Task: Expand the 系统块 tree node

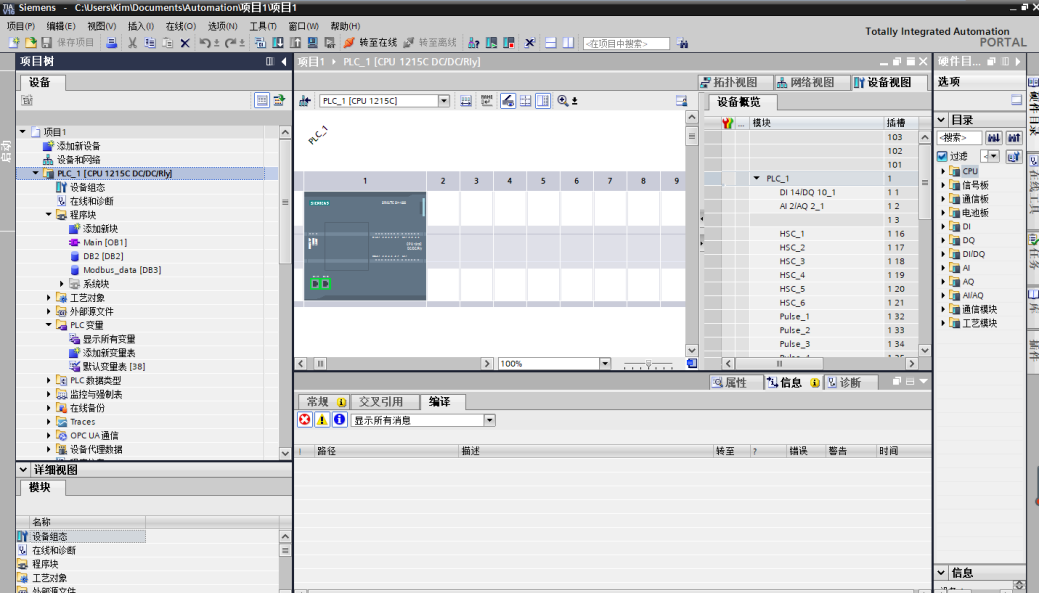Action: (62, 284)
